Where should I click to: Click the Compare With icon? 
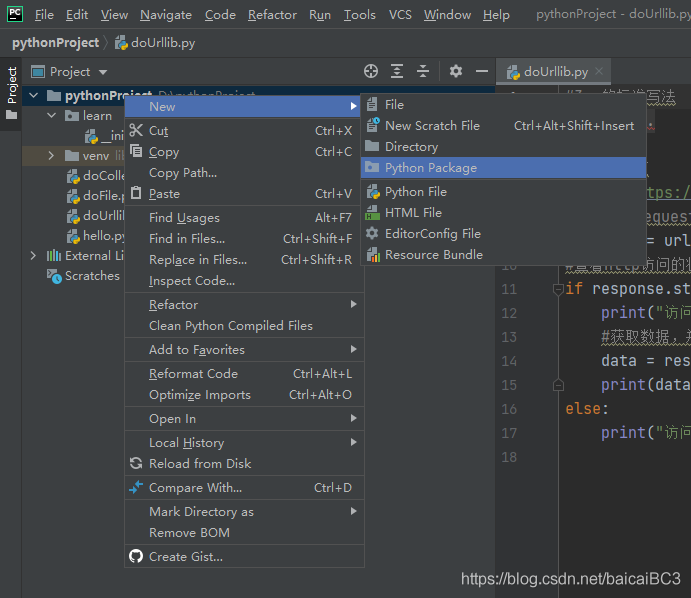coord(137,487)
